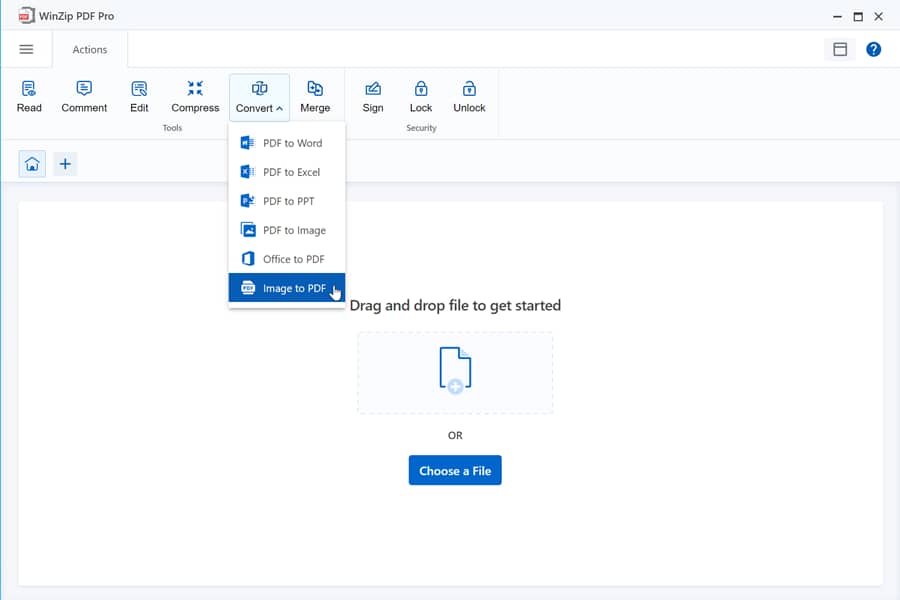
Task: Click the WinZip PDF Pro app icon
Action: point(26,16)
